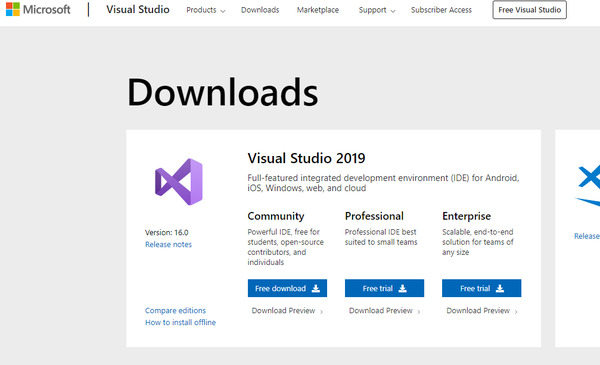This screenshot has width=600, height=365.
Task: Click the Microsoft logo
Action: click(x=38, y=9)
